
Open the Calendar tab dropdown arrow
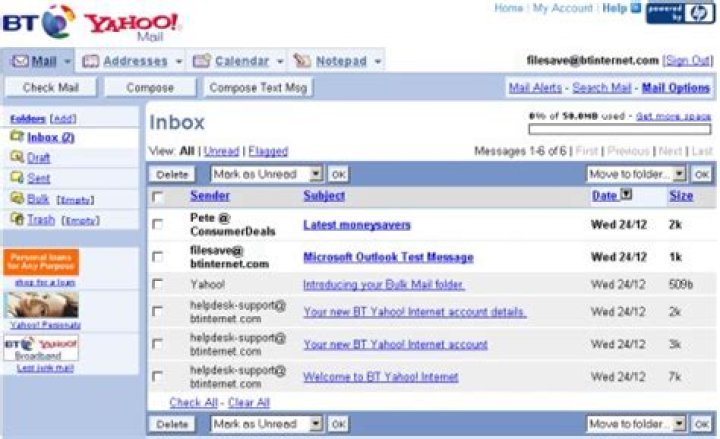click(280, 61)
